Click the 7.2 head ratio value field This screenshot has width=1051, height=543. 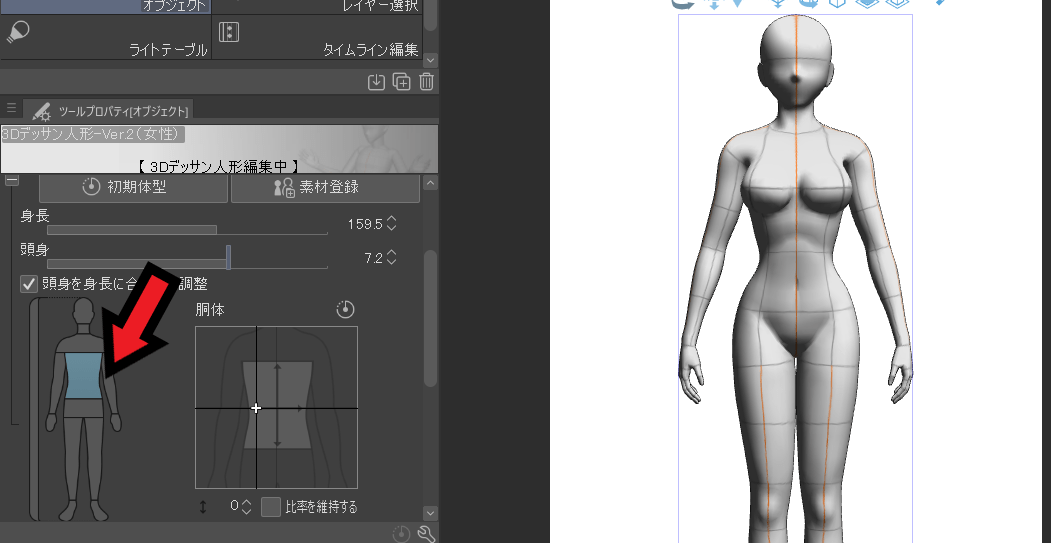click(x=373, y=257)
